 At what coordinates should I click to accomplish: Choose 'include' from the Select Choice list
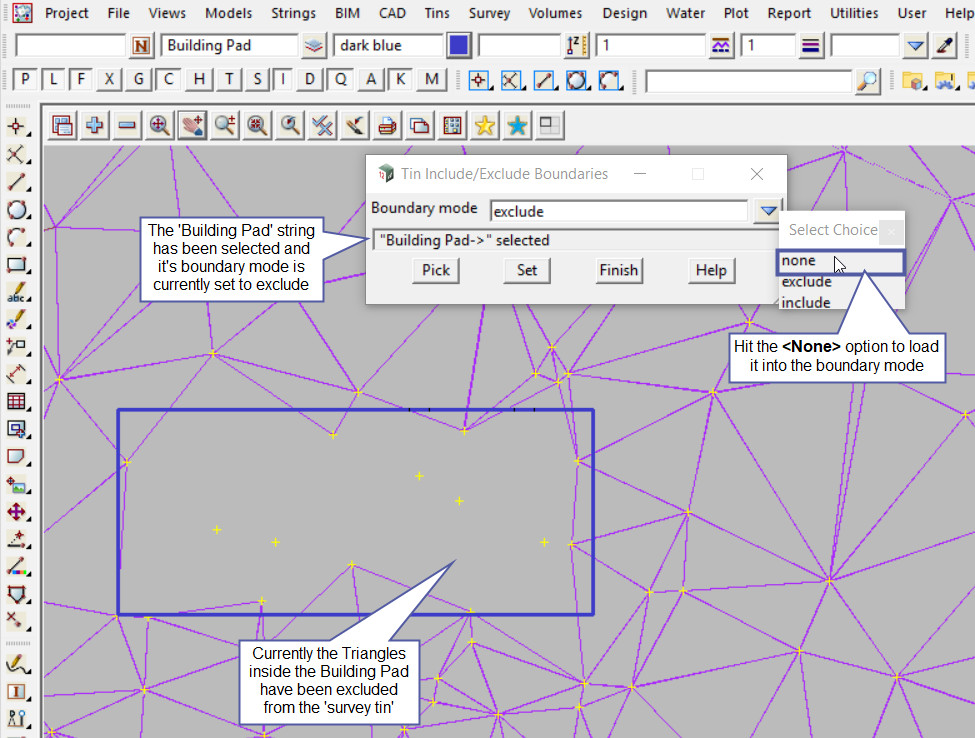tap(806, 302)
